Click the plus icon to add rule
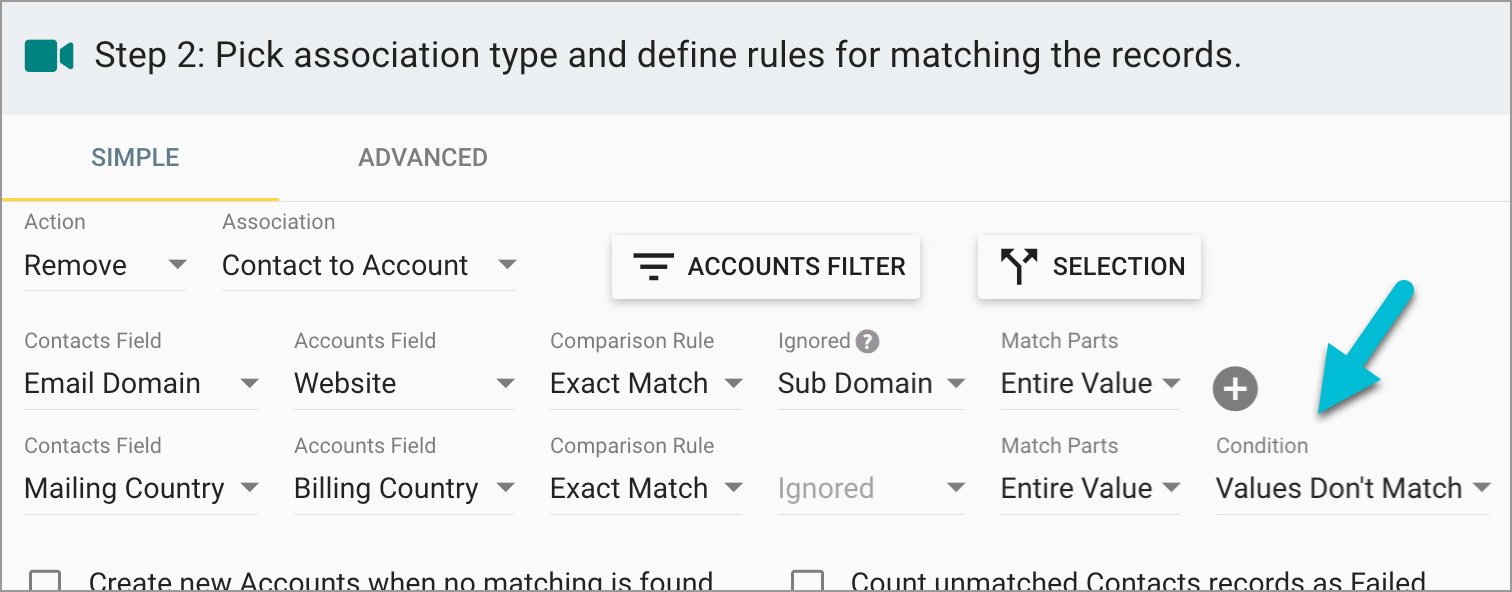 [1235, 388]
